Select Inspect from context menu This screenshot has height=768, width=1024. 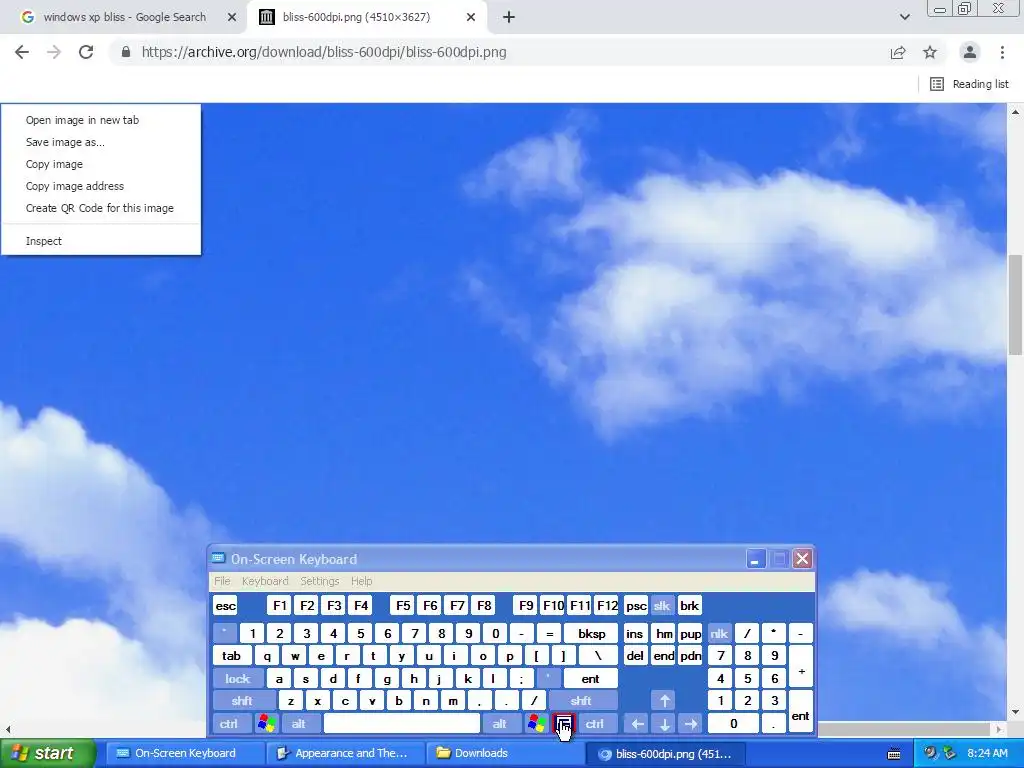point(101,241)
